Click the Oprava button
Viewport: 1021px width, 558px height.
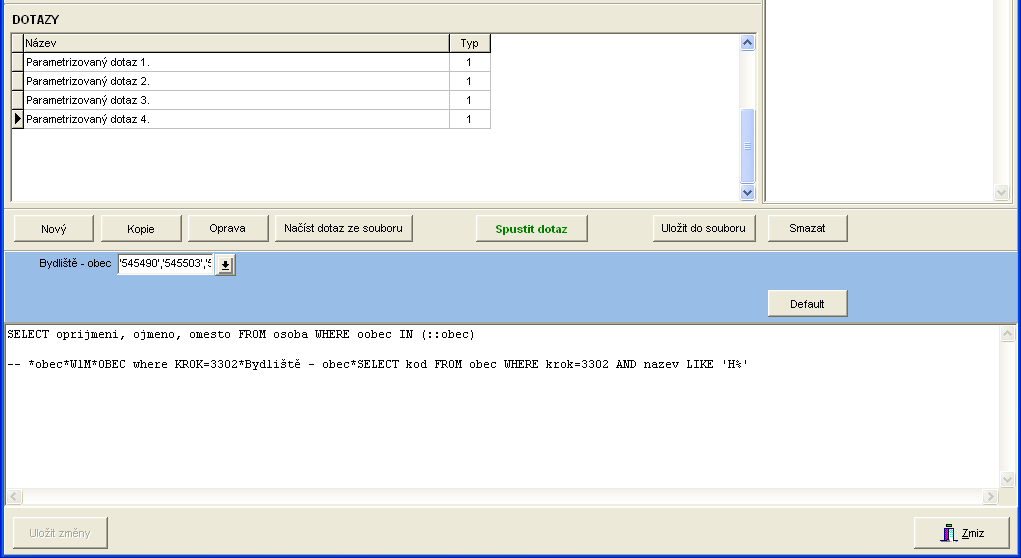point(228,228)
